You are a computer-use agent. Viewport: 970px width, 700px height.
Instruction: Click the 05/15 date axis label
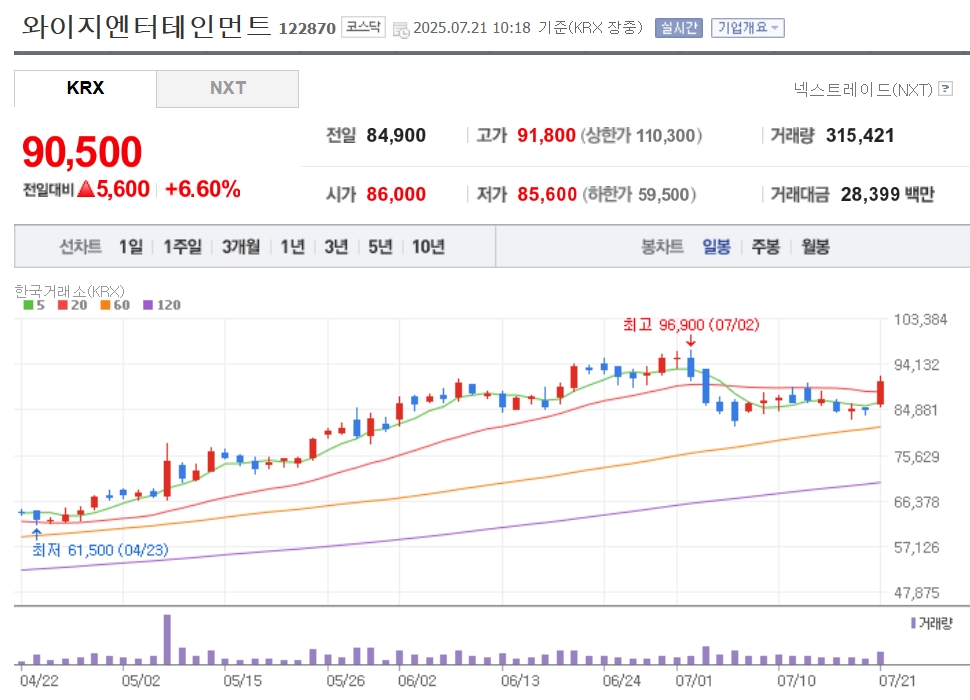pos(242,681)
